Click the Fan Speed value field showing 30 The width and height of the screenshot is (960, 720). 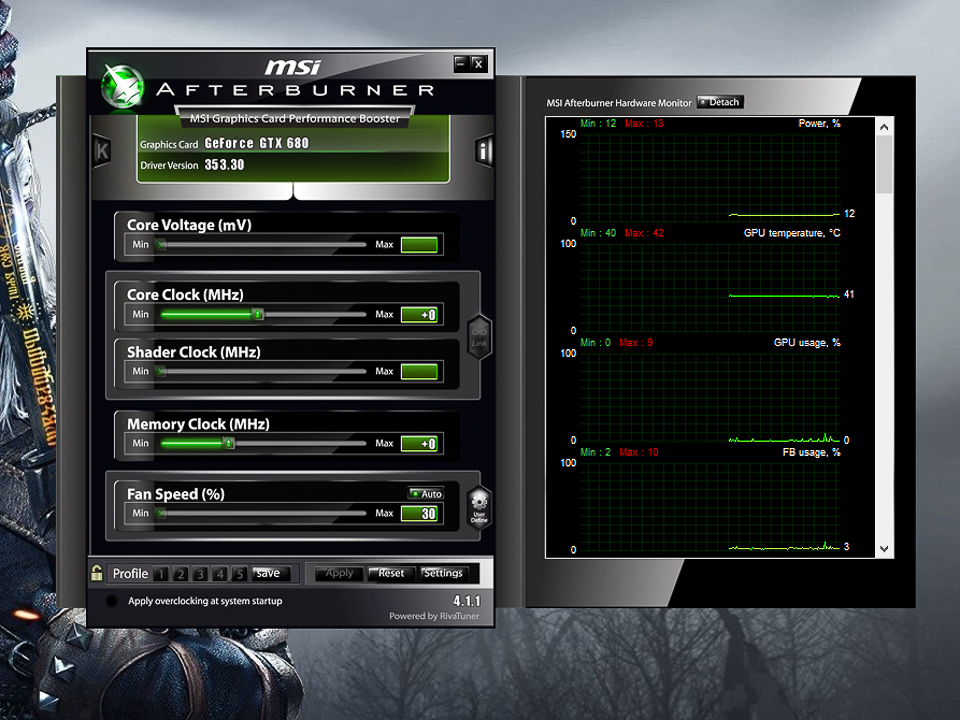(x=419, y=514)
